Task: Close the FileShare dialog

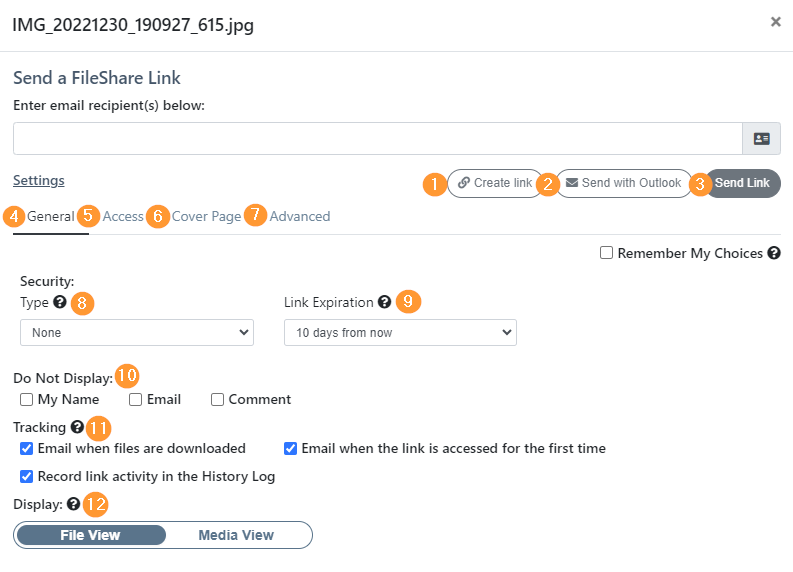Action: [x=775, y=21]
